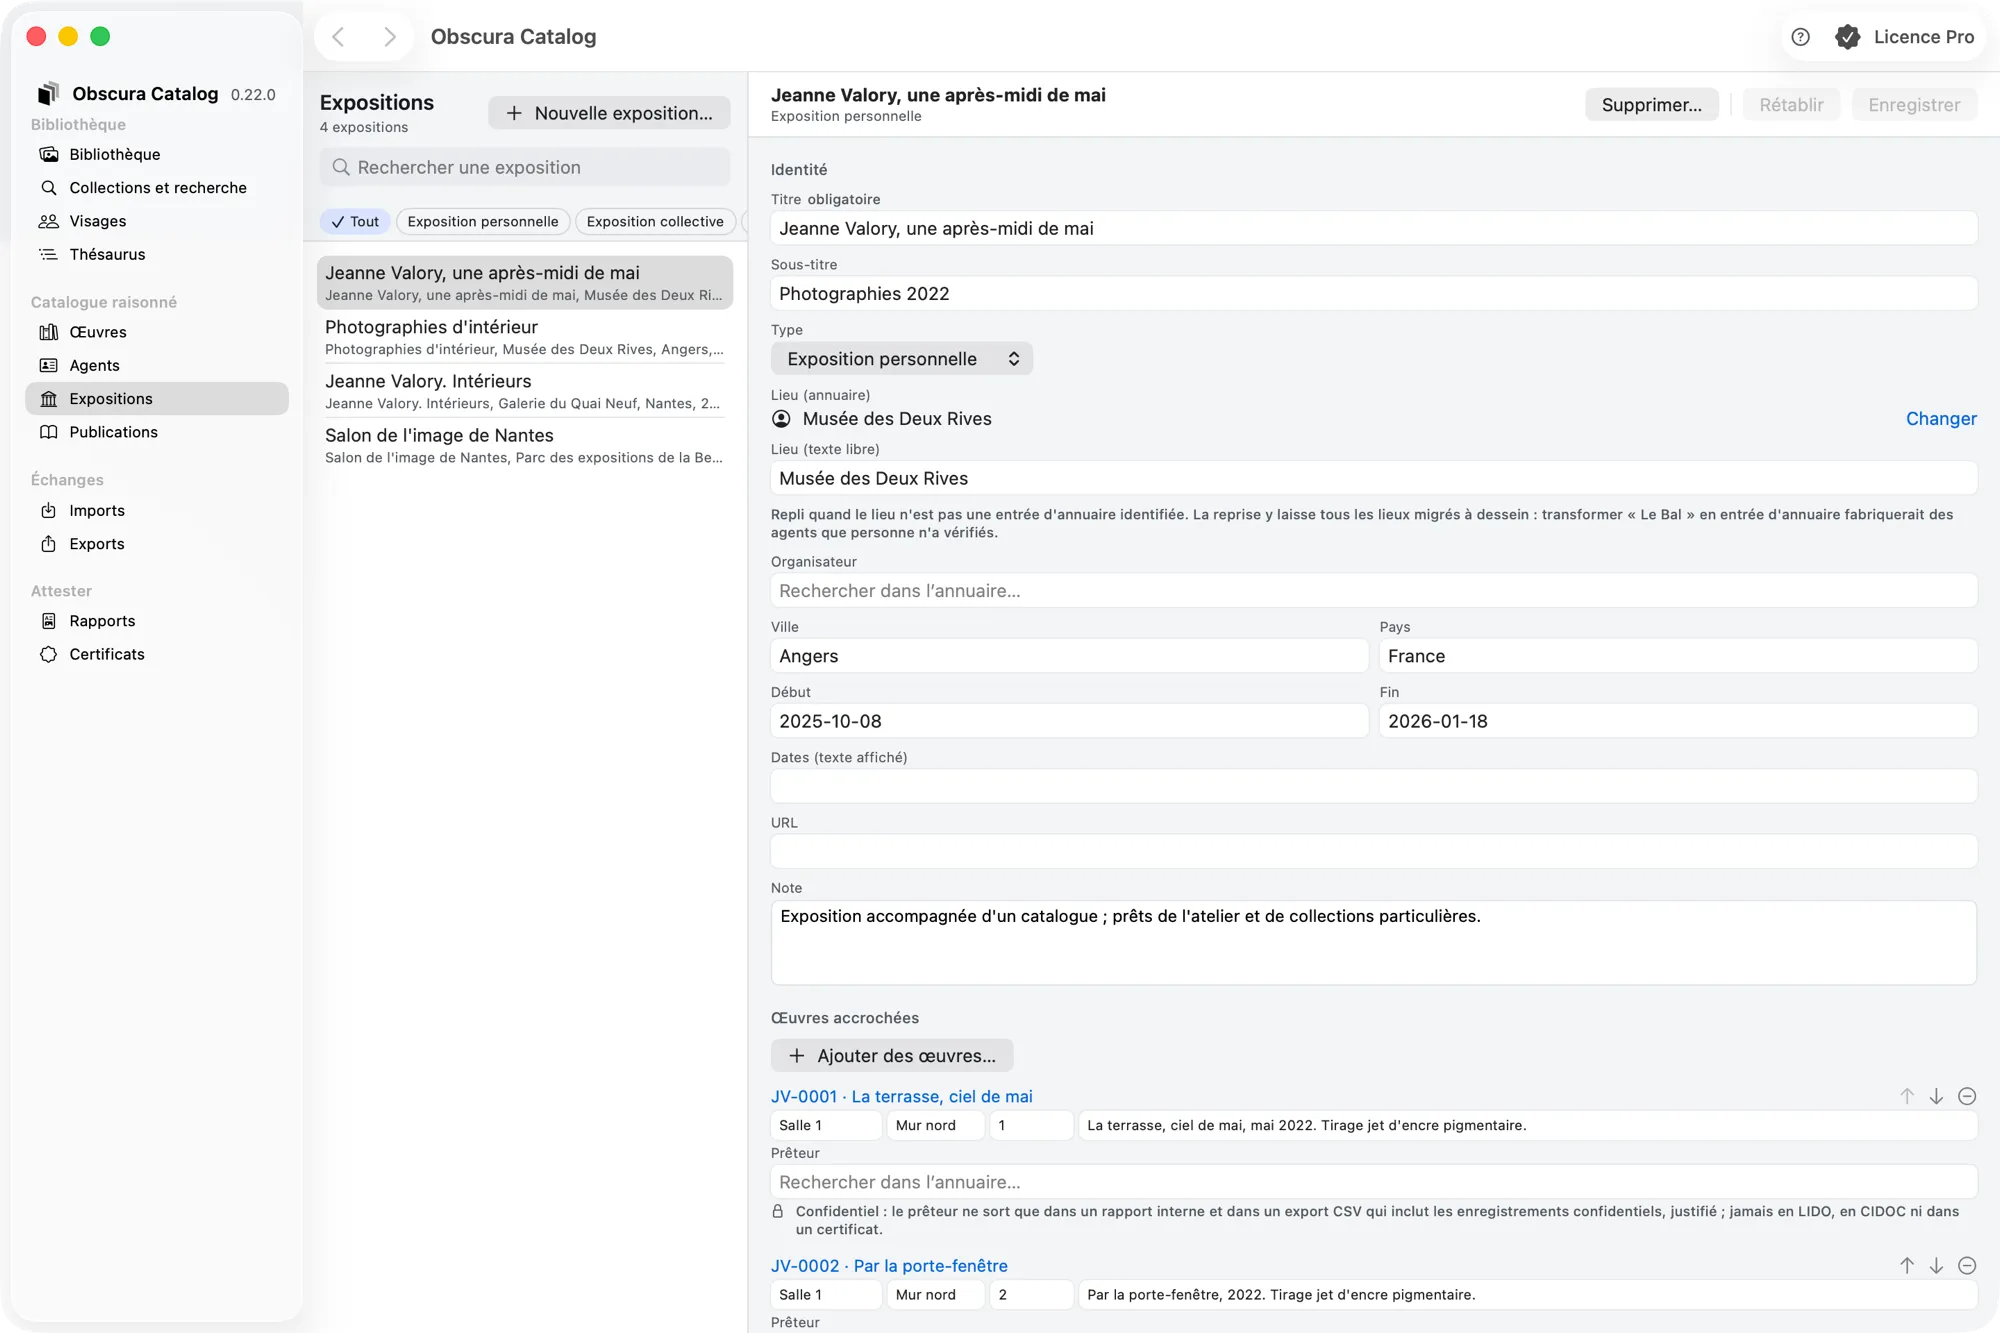This screenshot has width=2000, height=1333.
Task: Click the Licence Pro badge
Action: coord(1904,37)
